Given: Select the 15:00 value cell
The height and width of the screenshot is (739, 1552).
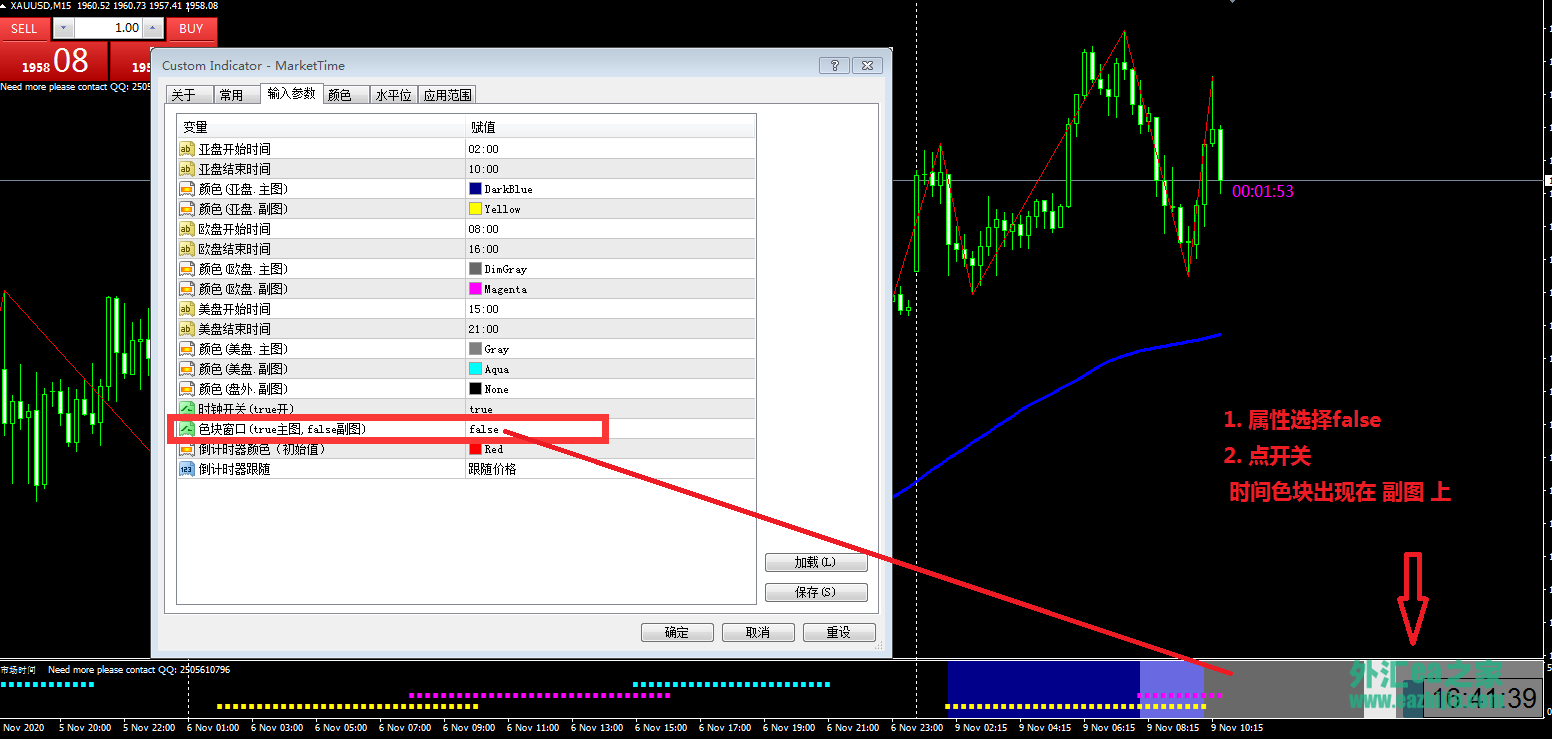Looking at the screenshot, I should 610,309.
